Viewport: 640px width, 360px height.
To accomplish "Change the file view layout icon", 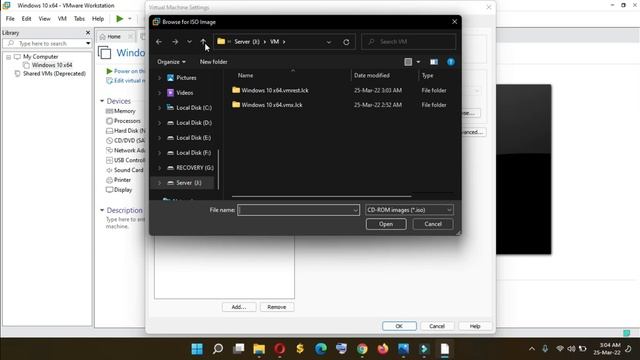I will coord(408,62).
